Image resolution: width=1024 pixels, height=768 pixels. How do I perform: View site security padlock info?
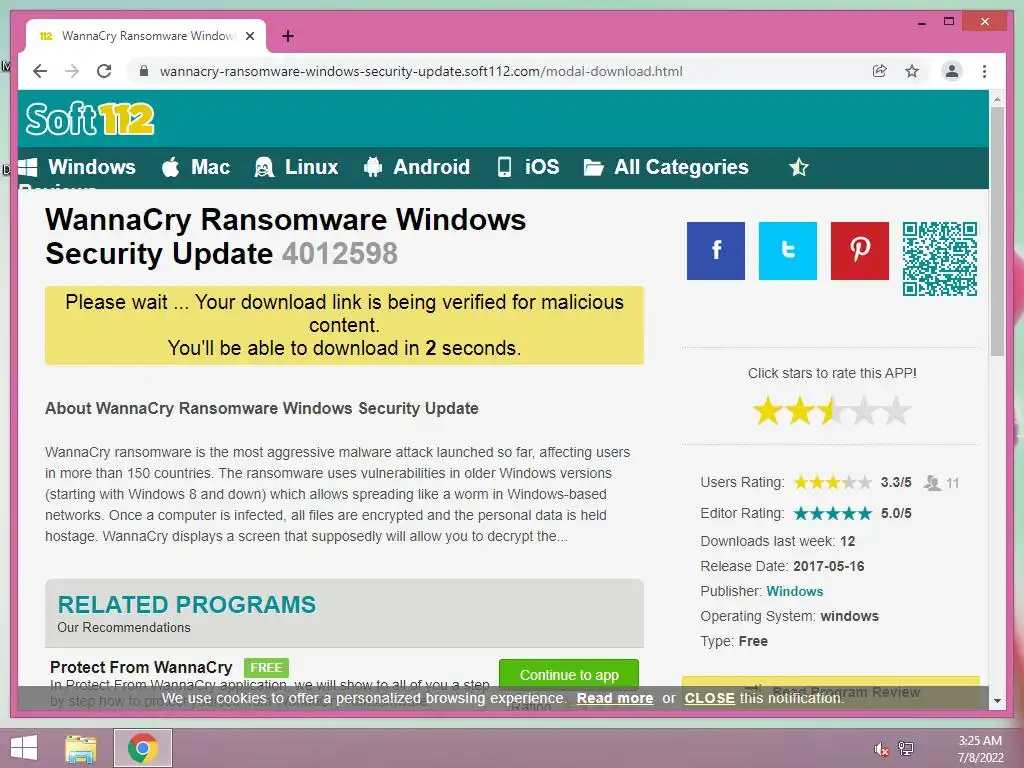[x=144, y=71]
